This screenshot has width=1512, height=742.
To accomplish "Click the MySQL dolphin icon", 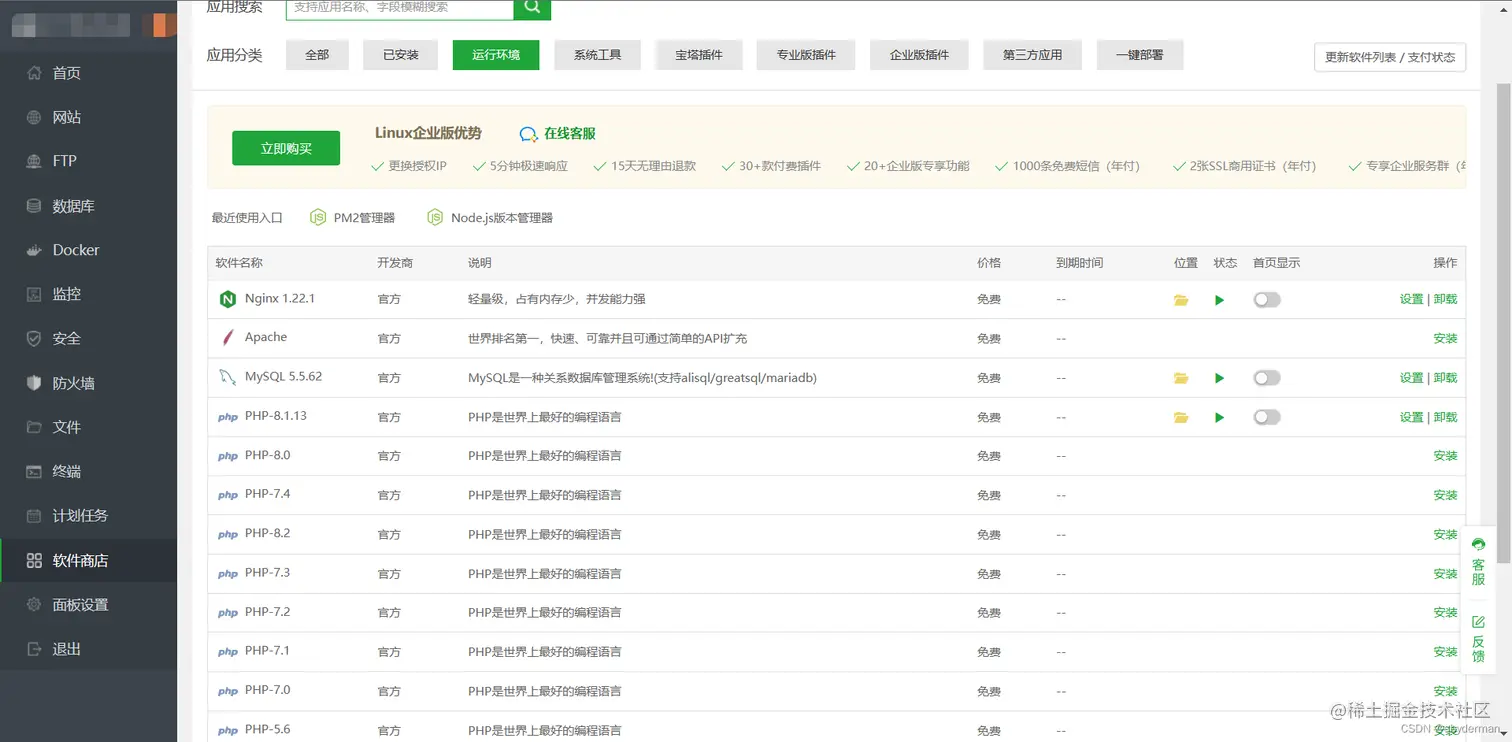I will 227,377.
